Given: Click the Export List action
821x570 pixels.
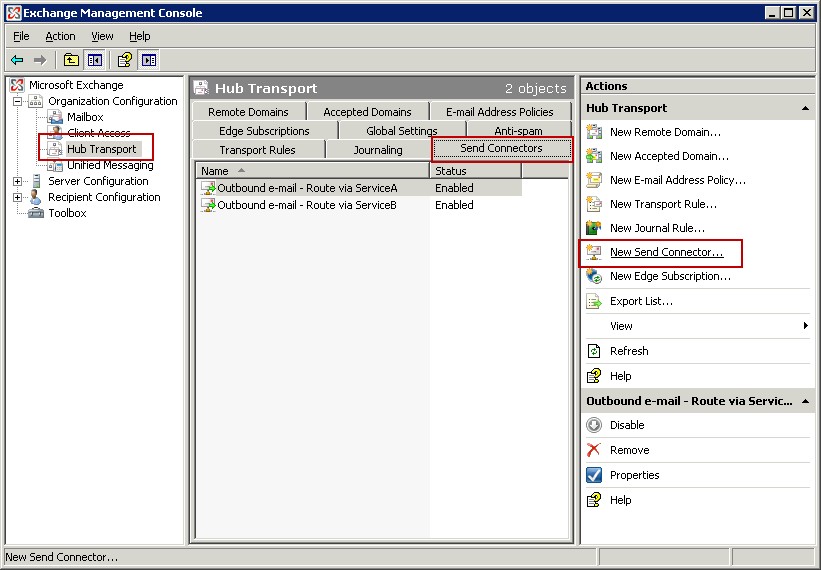Looking at the screenshot, I should tap(641, 301).
